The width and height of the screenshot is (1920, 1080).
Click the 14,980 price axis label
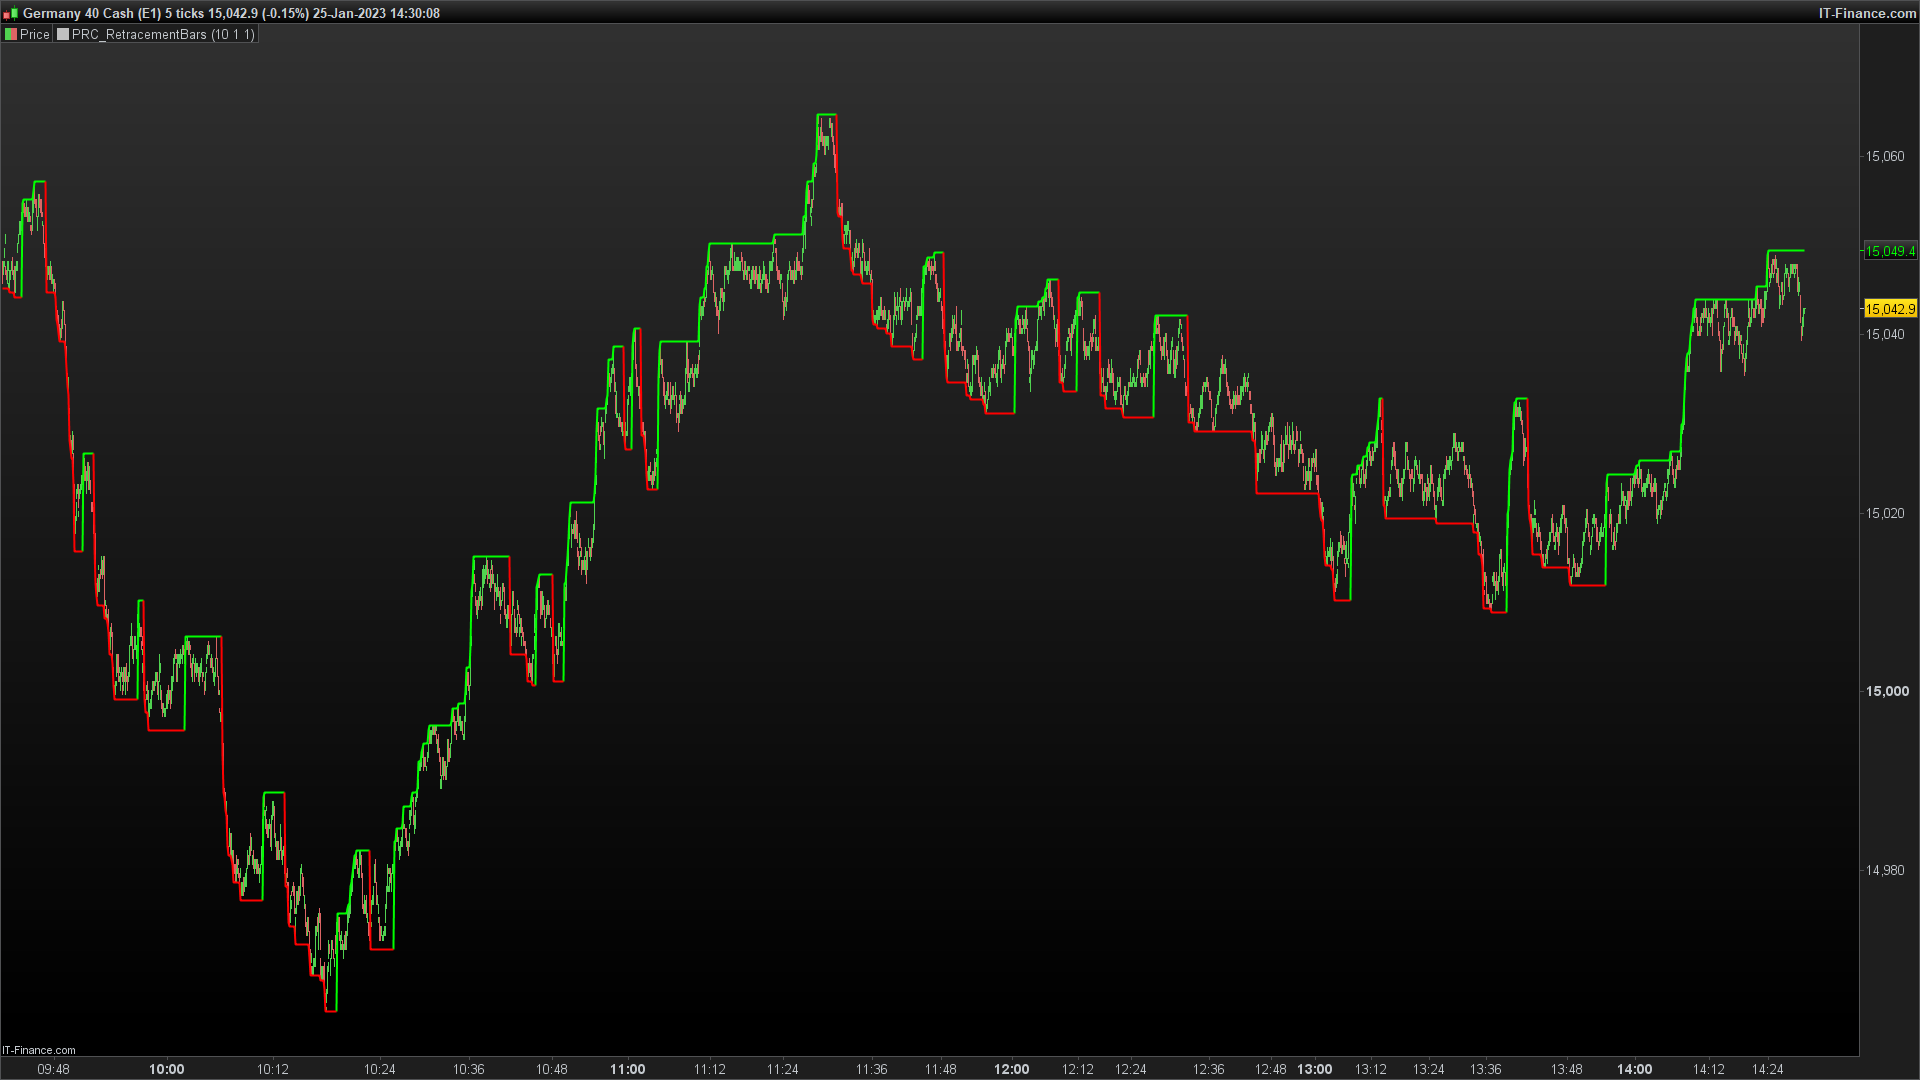point(1885,870)
